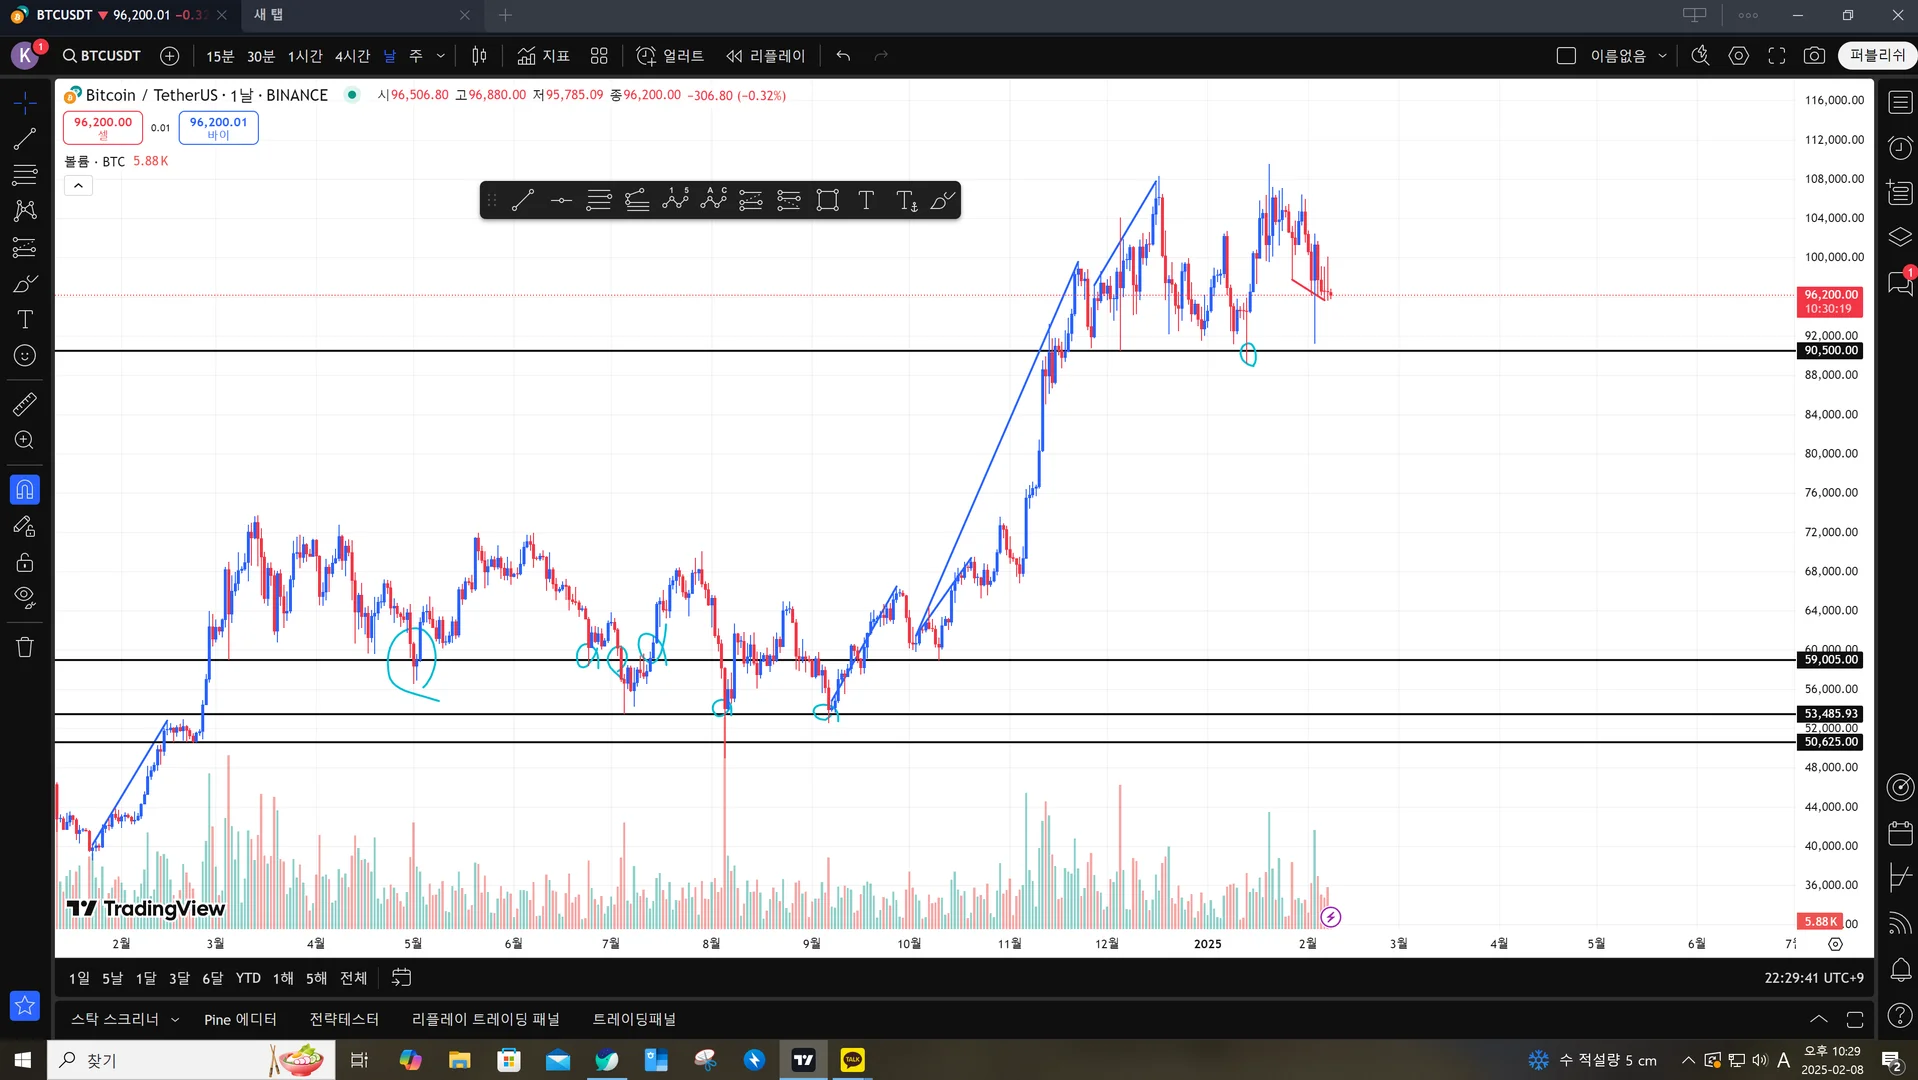Image resolution: width=1918 pixels, height=1080 pixels.
Task: Toggle magnet mode on the left toolbar
Action: 25,490
